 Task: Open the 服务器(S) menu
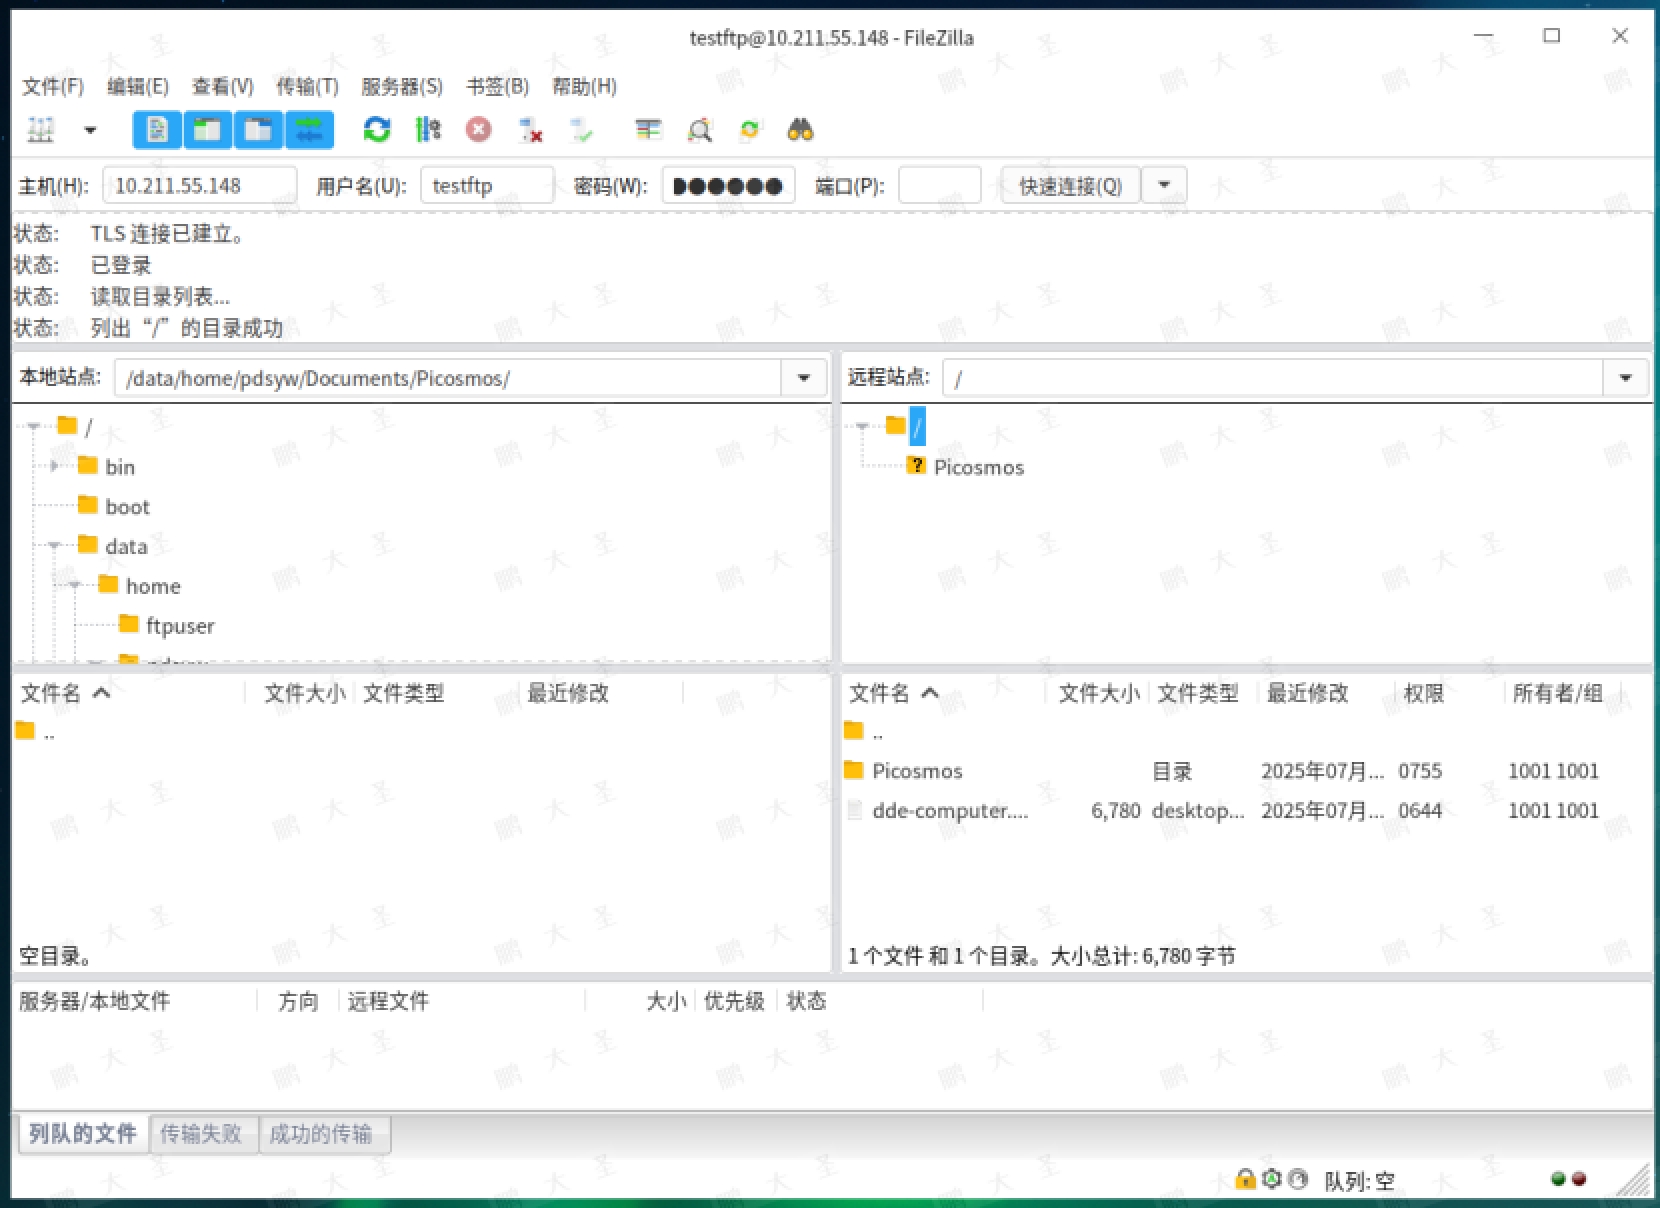coord(400,86)
